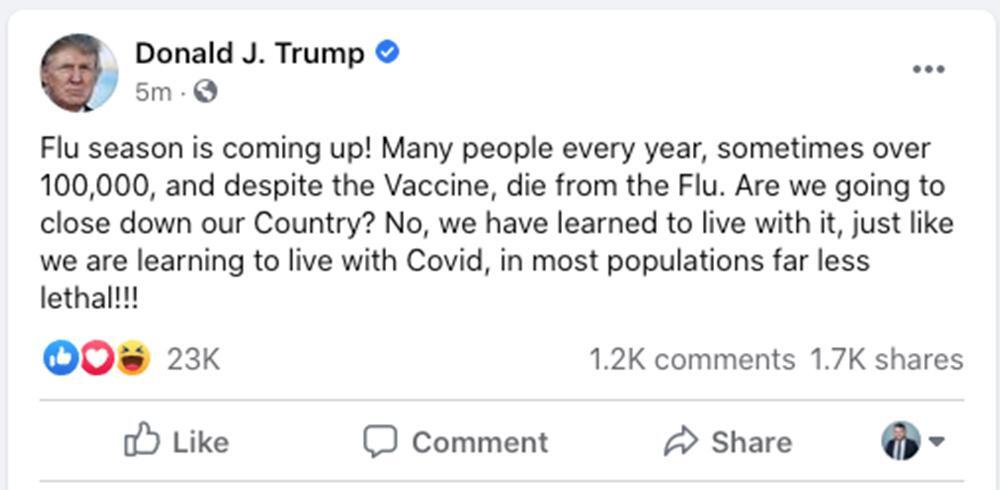Click the blue verified badge icon
This screenshot has width=1000, height=490.
click(x=388, y=53)
